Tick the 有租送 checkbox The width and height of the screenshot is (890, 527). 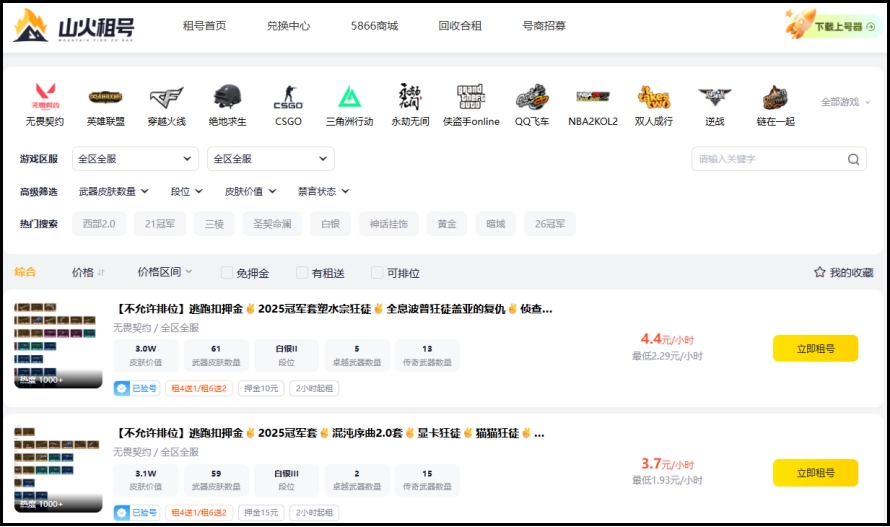tap(302, 273)
